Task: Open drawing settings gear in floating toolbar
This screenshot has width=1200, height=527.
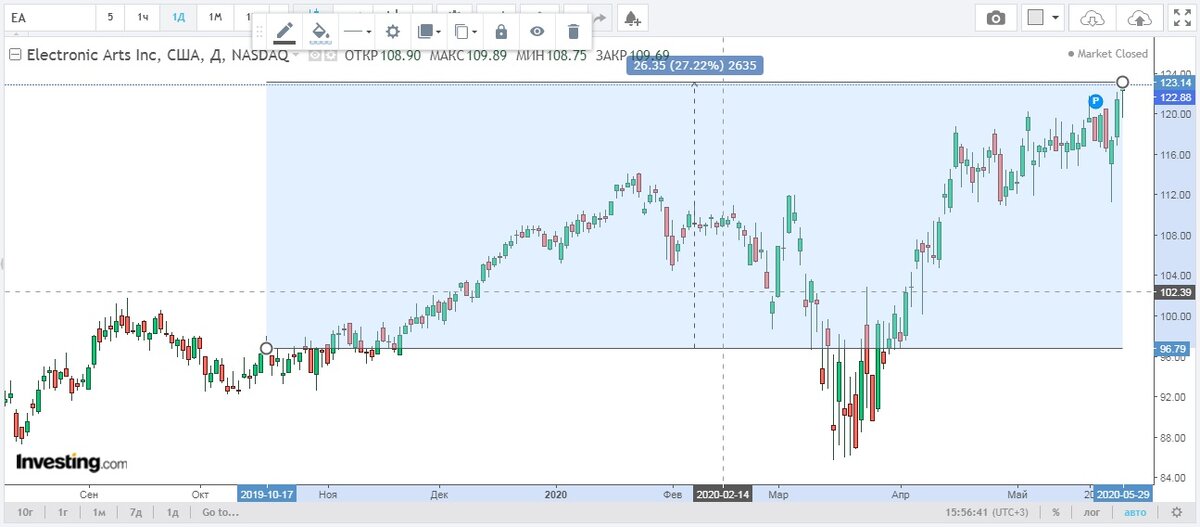Action: pyautogui.click(x=393, y=31)
